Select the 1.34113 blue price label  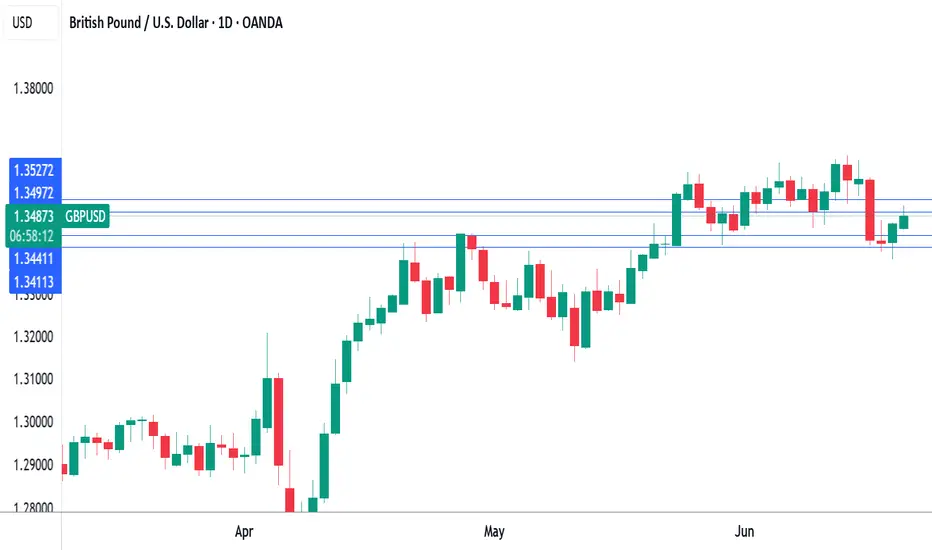pyautogui.click(x=35, y=282)
